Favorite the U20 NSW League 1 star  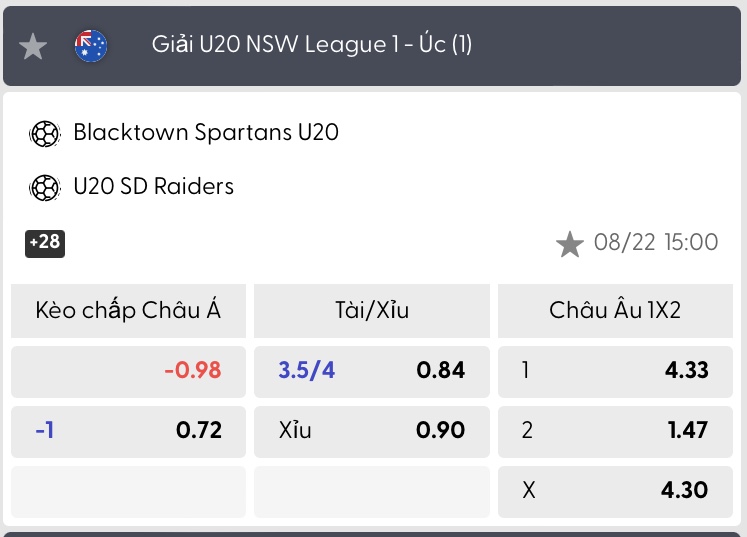pos(33,46)
